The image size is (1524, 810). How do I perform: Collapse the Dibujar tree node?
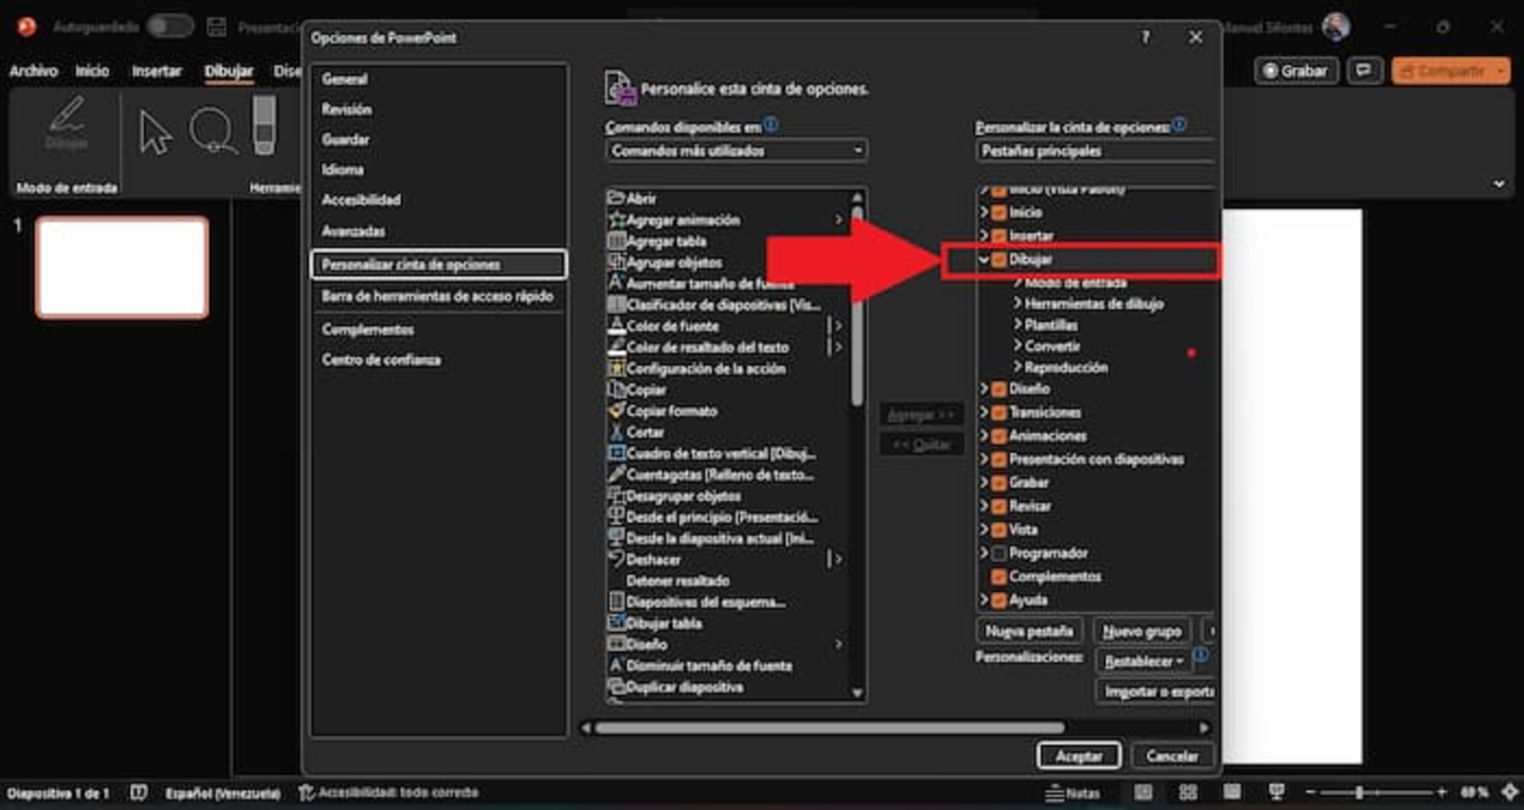click(984, 260)
